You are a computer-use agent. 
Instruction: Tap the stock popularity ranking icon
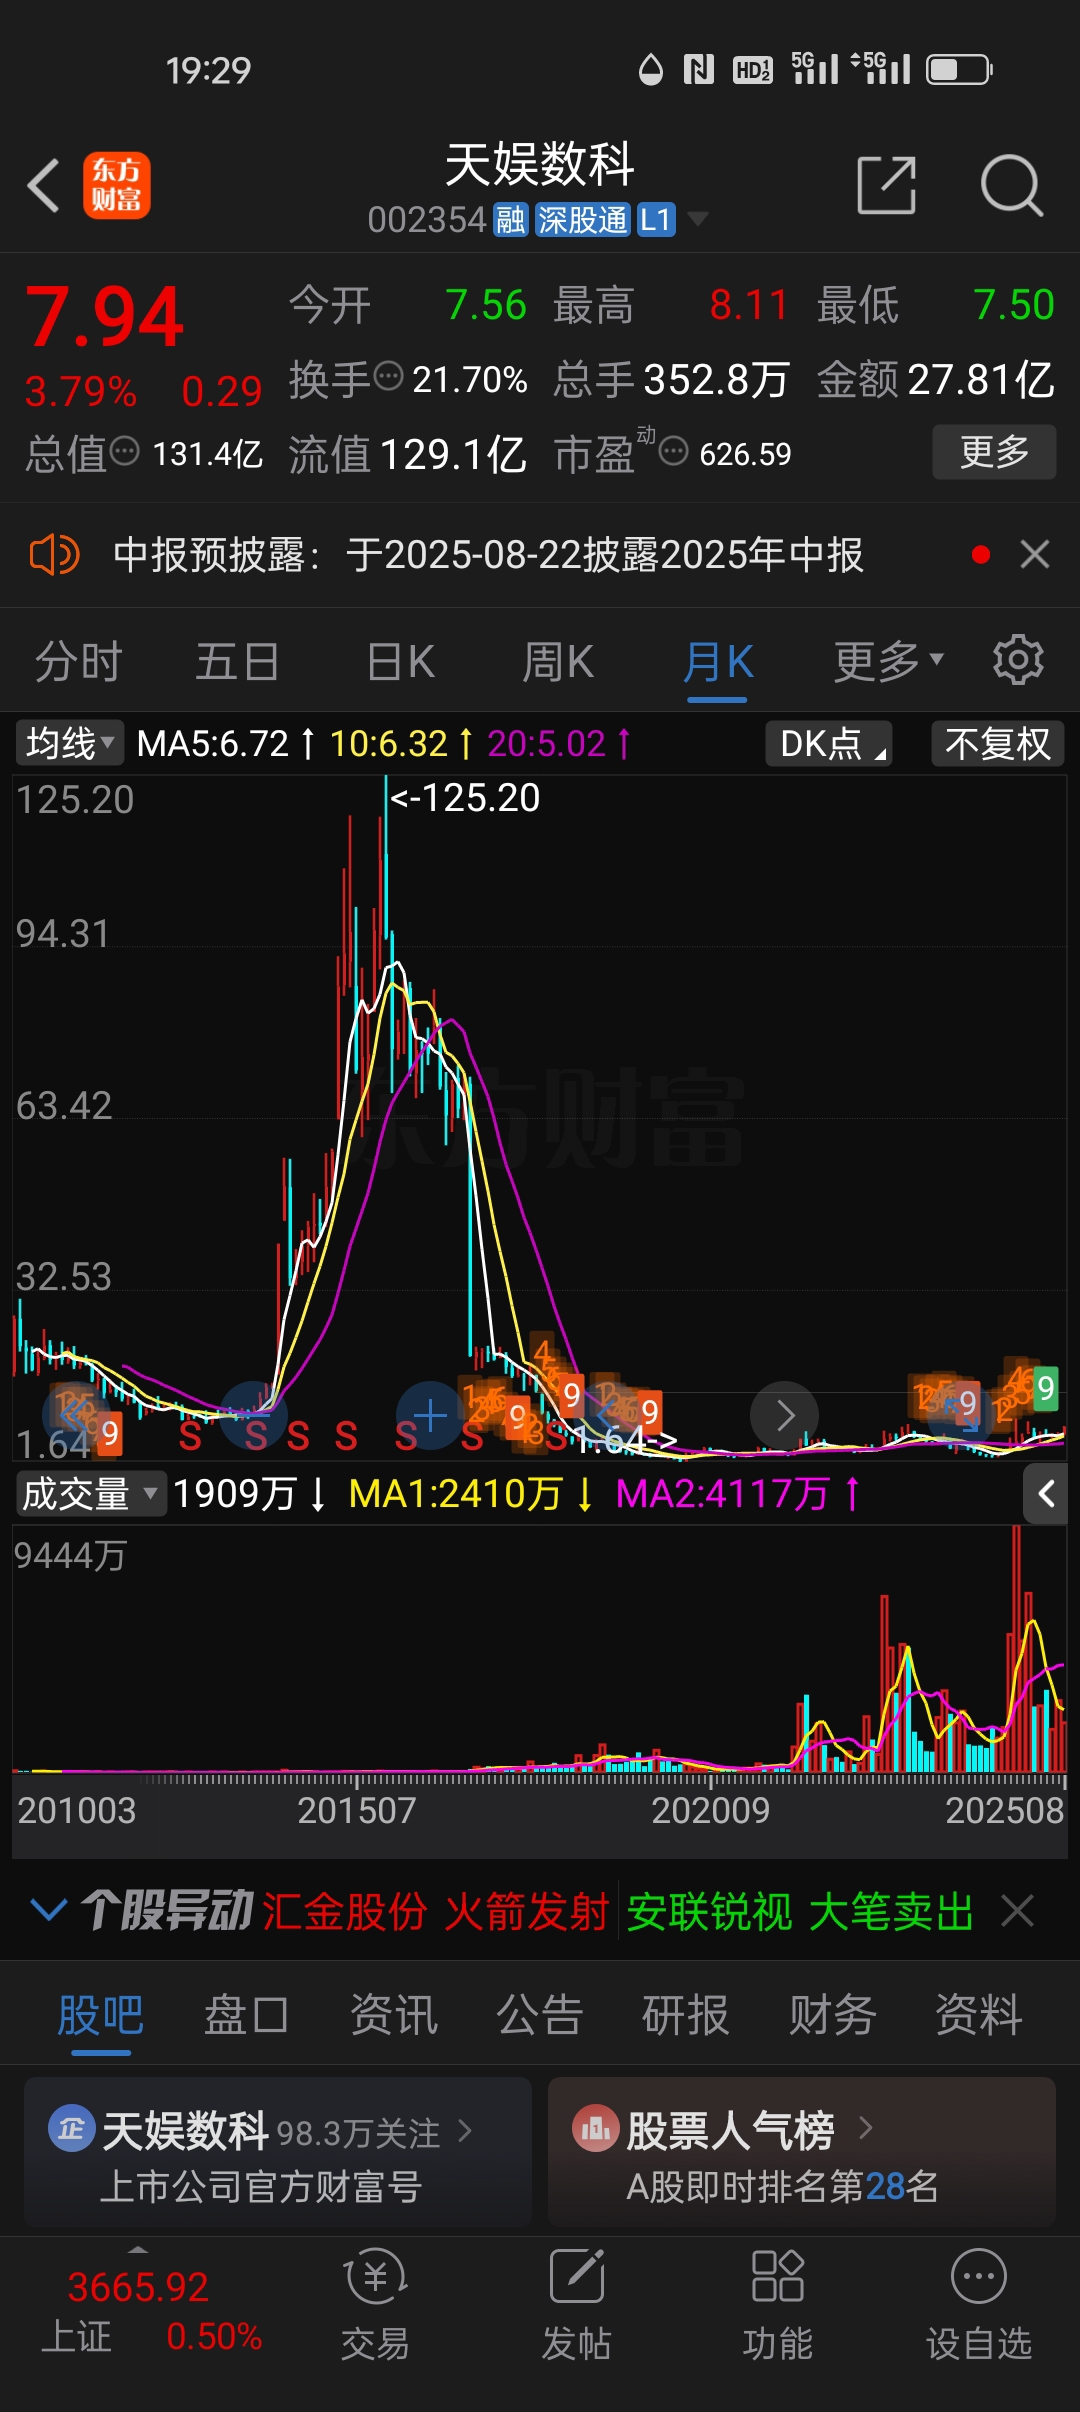(595, 2129)
